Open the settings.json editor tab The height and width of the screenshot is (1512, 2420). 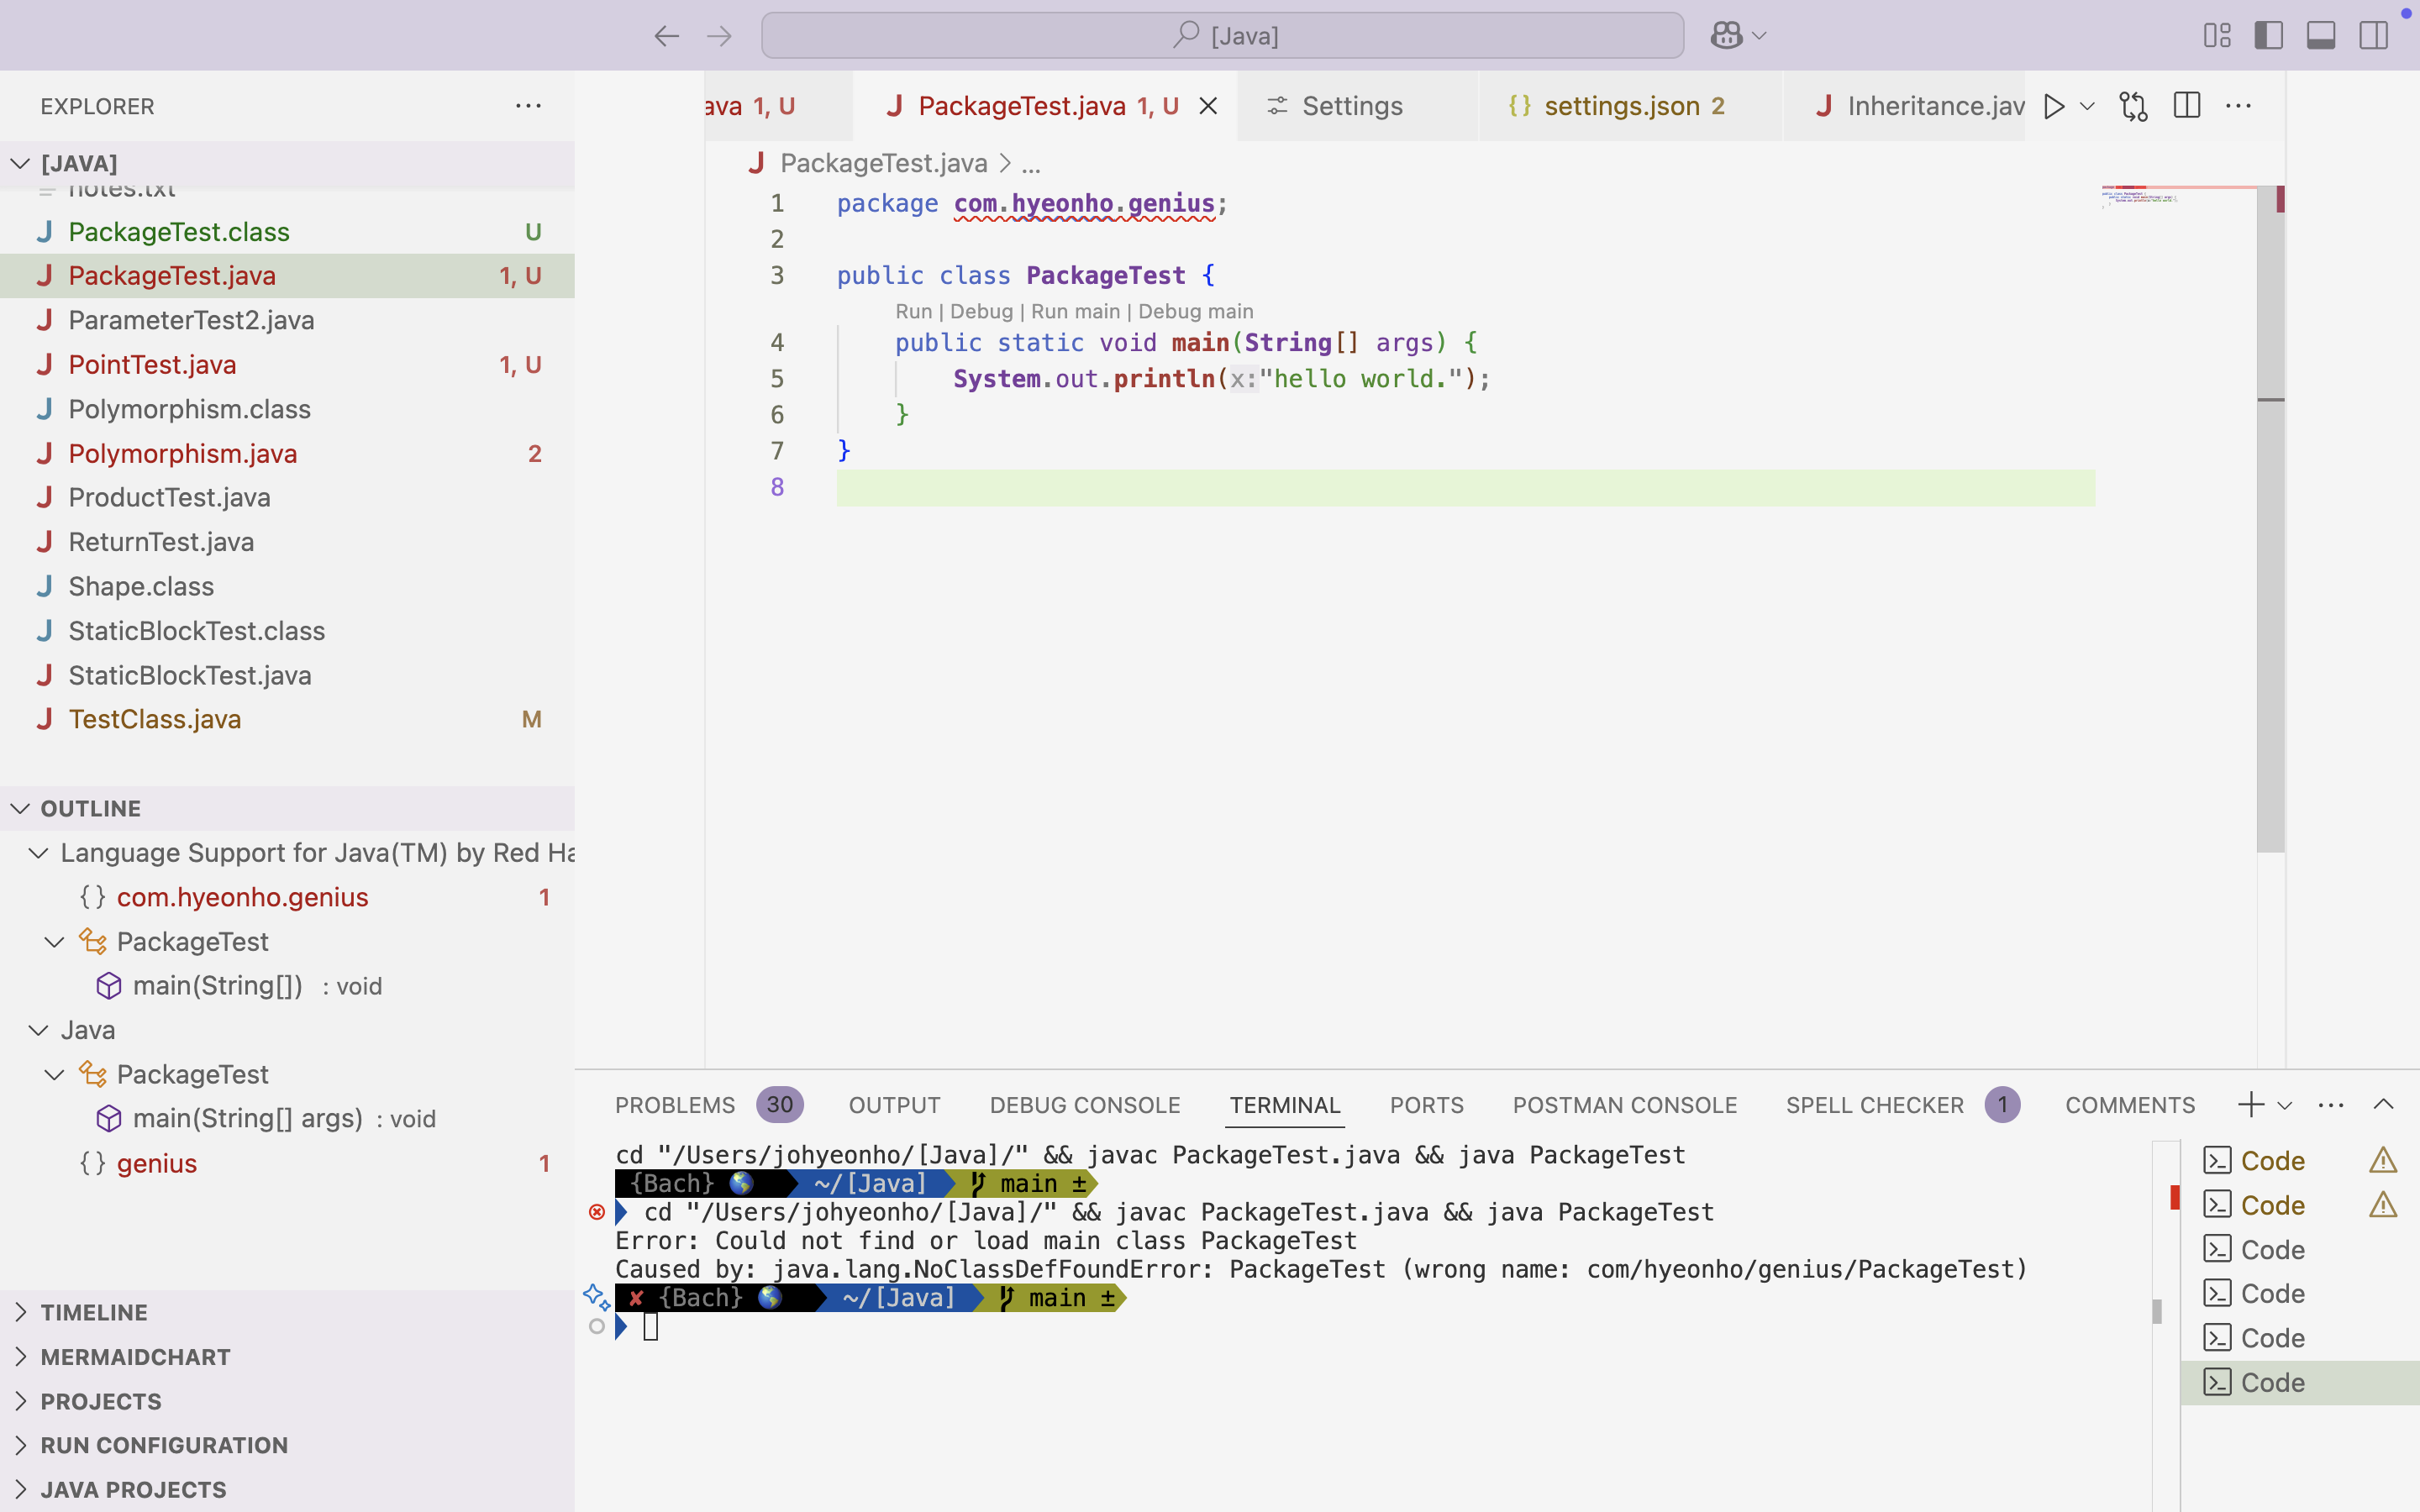1621,106
